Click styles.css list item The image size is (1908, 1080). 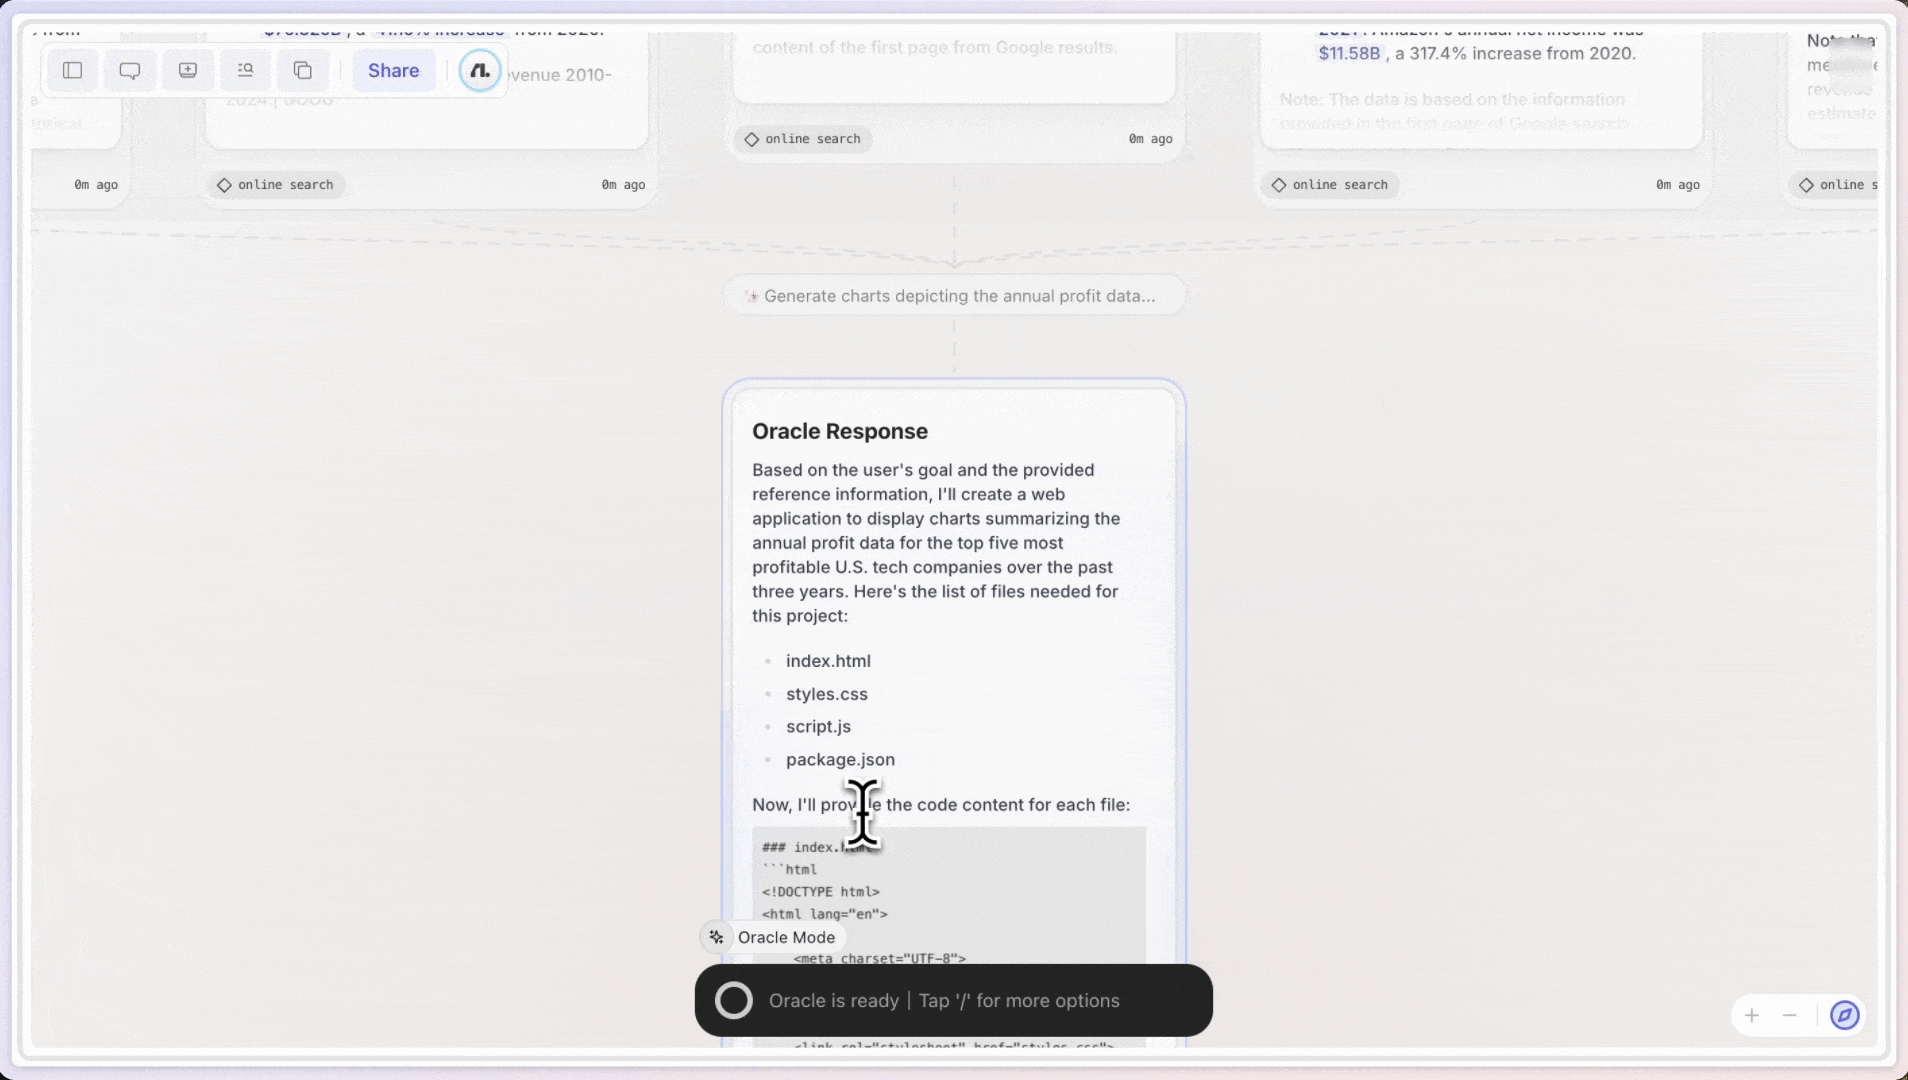827,694
